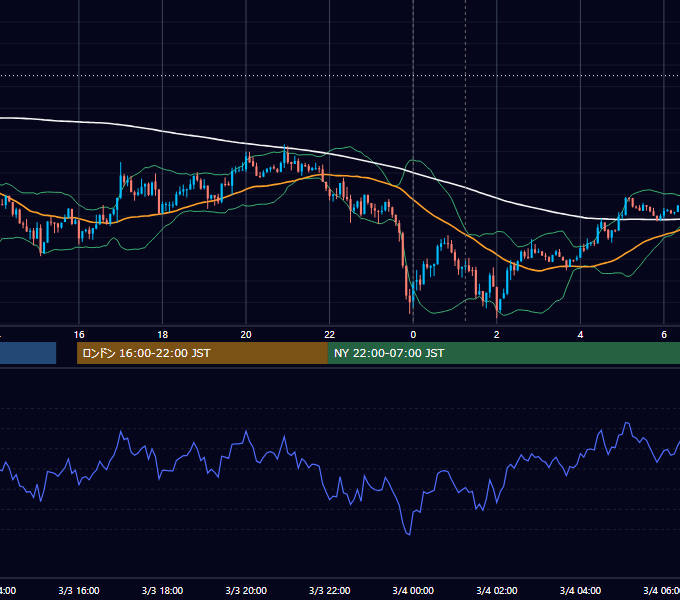Click the hour label 0 under the price chart
This screenshot has height=600, width=680.
(x=413, y=335)
